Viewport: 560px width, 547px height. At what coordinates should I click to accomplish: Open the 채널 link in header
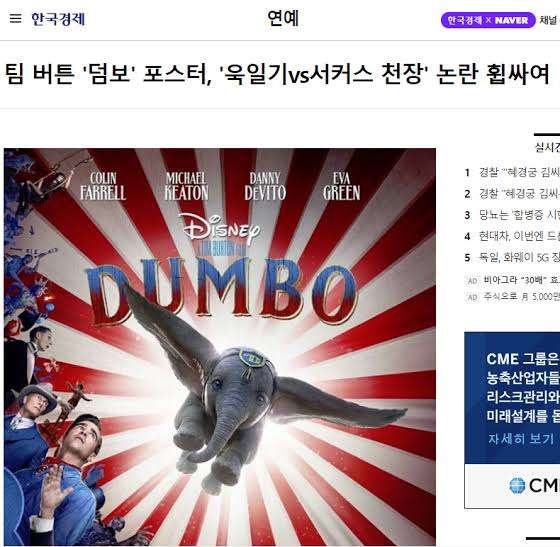[549, 20]
